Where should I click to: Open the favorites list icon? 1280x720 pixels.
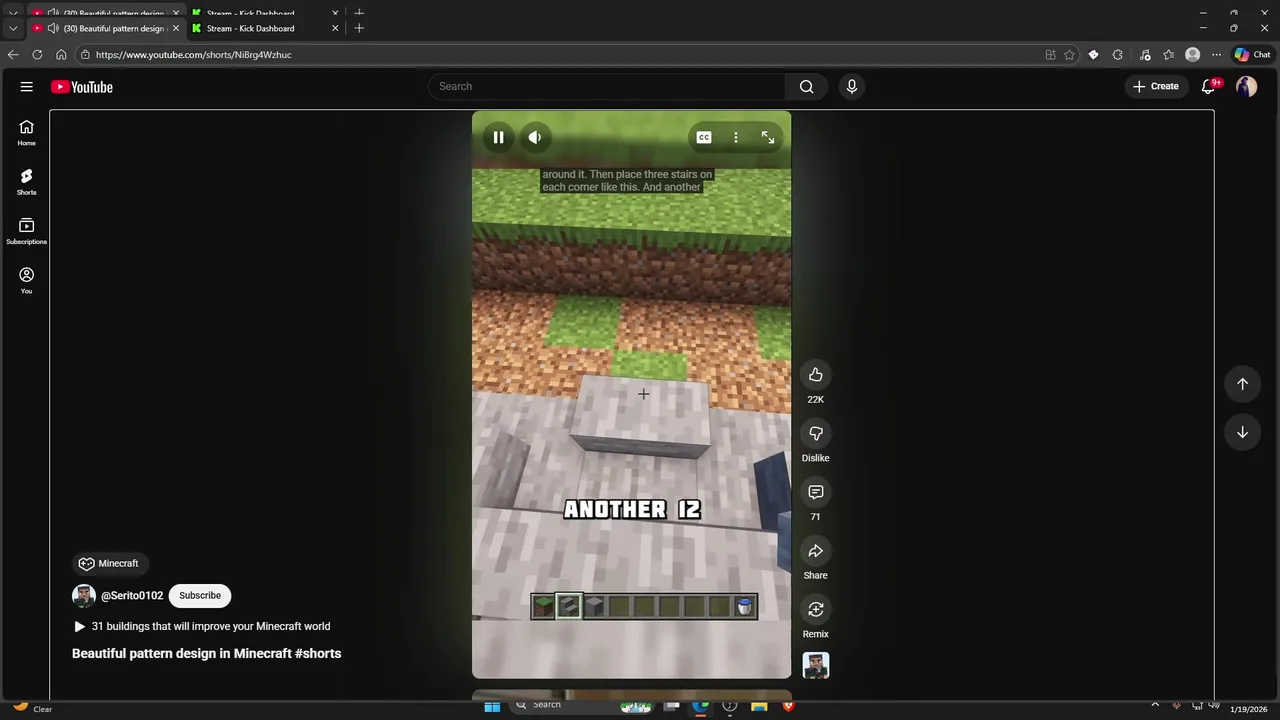coord(1169,55)
